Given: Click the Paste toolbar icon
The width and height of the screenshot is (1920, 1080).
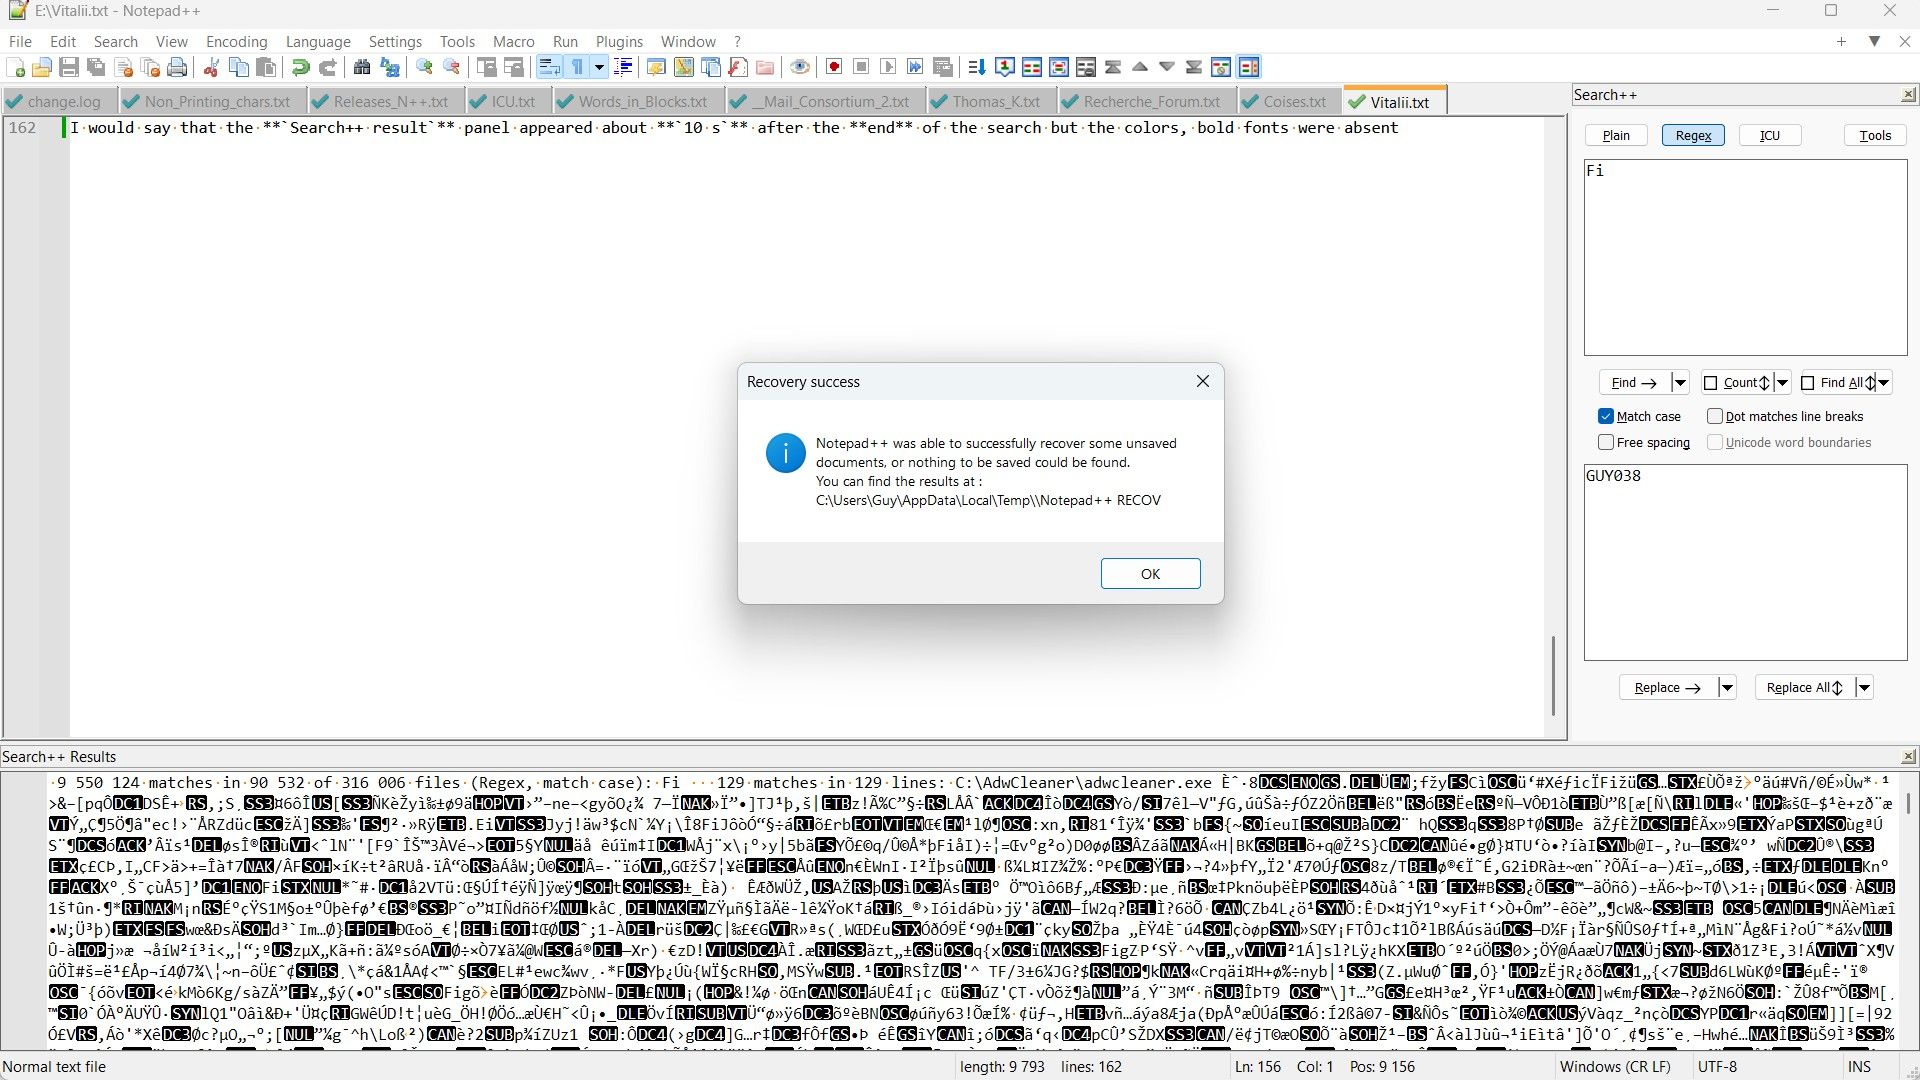Looking at the screenshot, I should [x=266, y=67].
